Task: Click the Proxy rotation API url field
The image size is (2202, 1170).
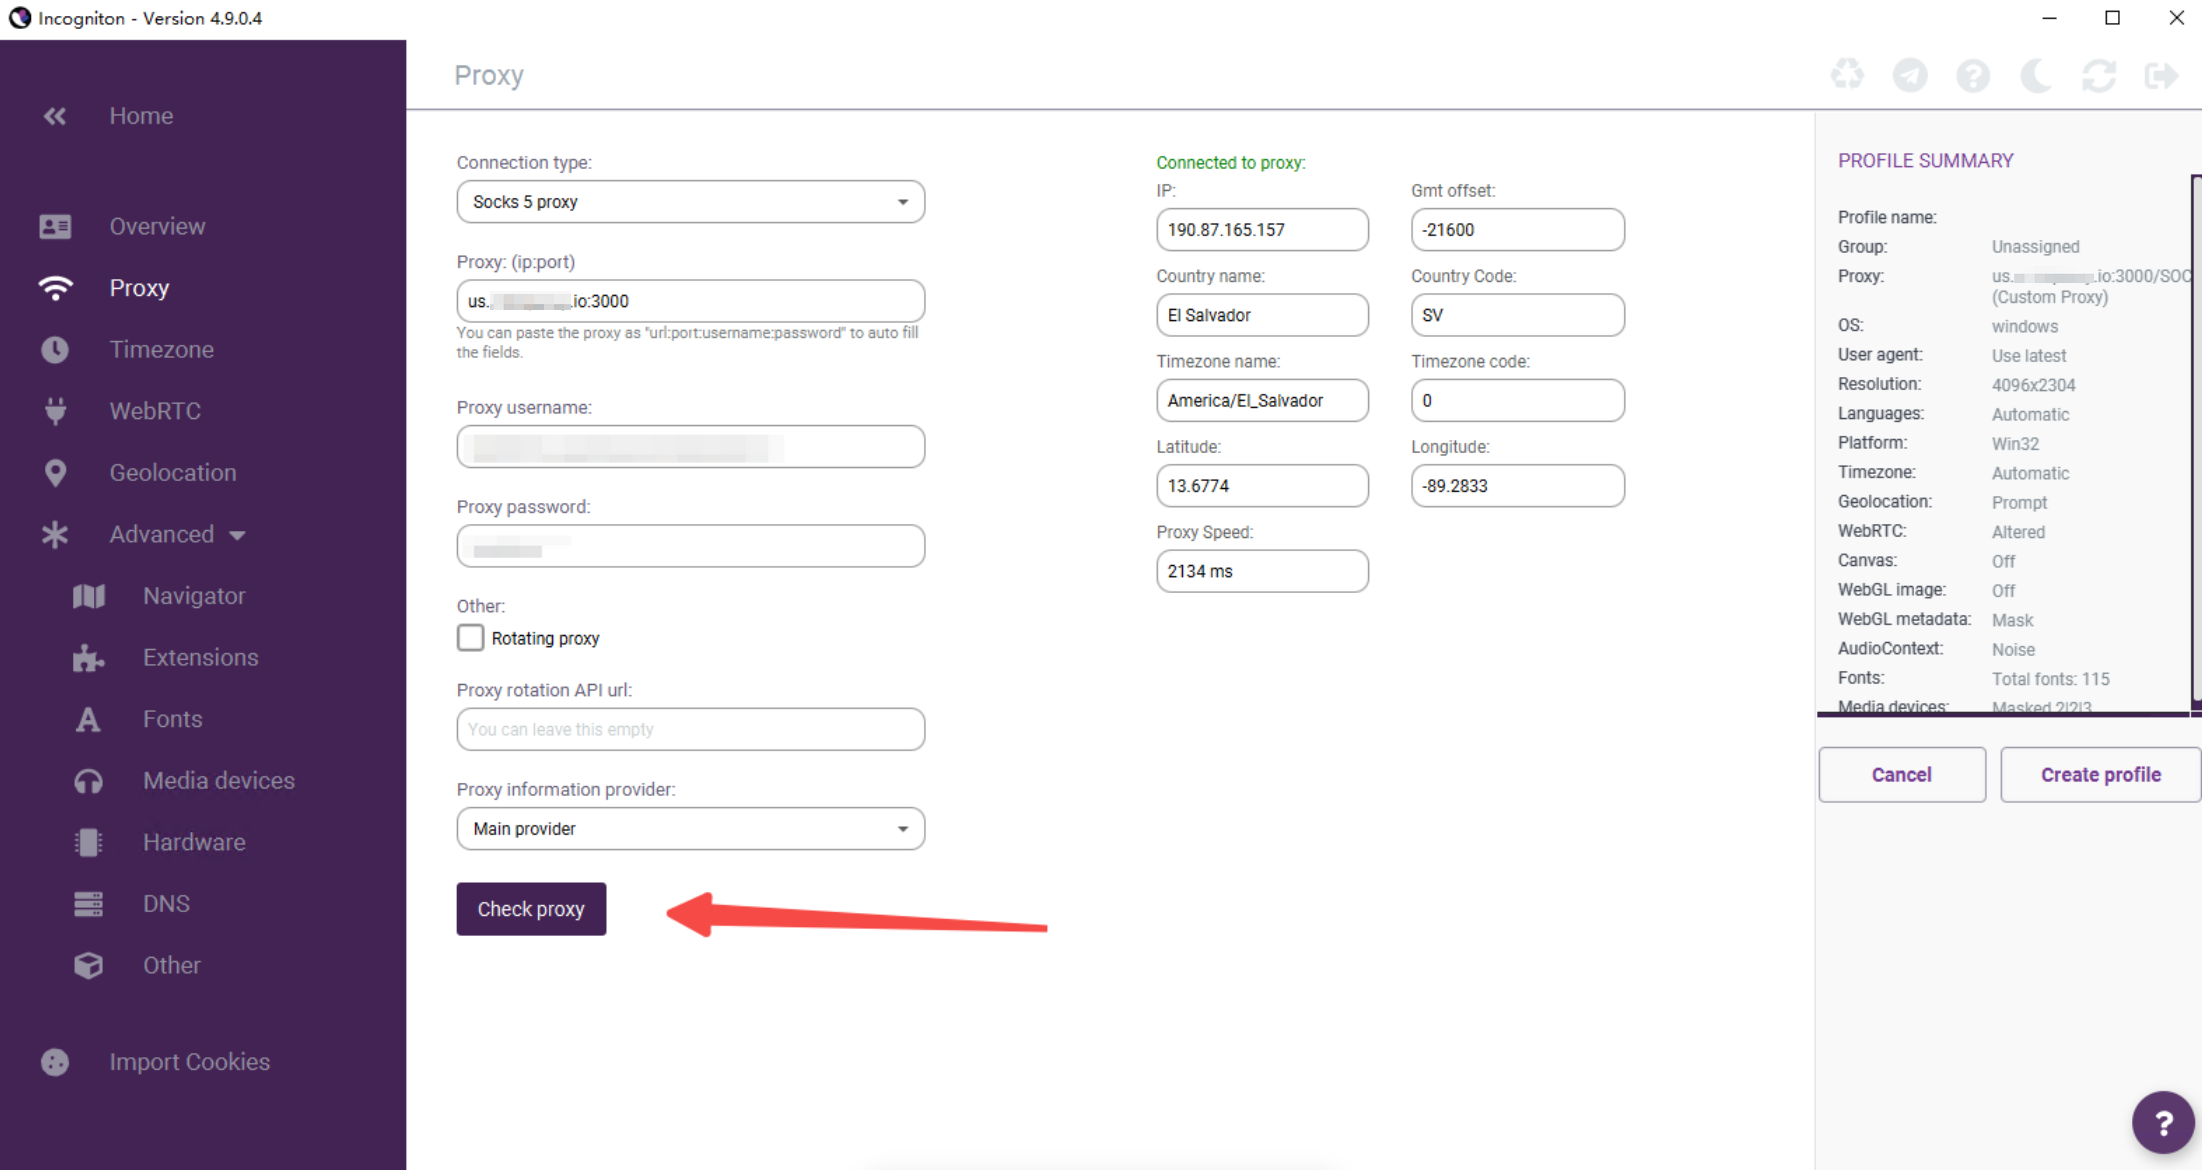Action: tap(690, 730)
